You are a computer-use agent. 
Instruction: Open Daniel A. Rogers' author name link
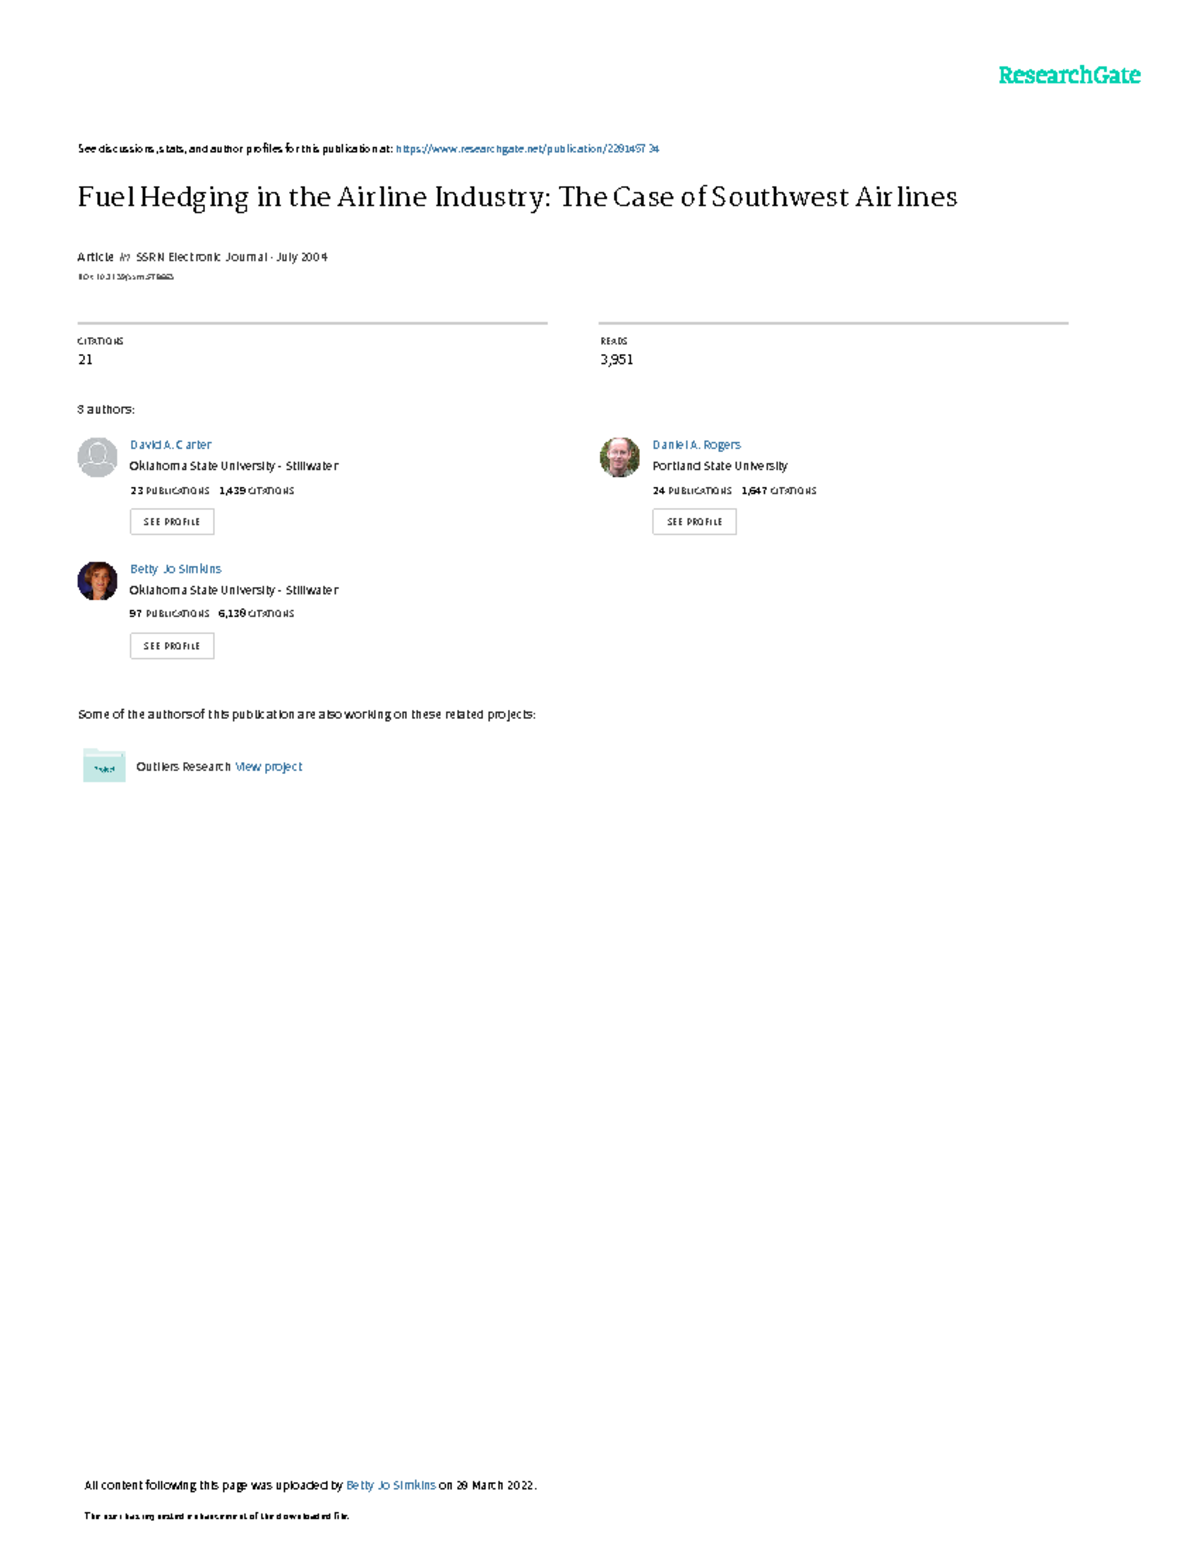[696, 445]
